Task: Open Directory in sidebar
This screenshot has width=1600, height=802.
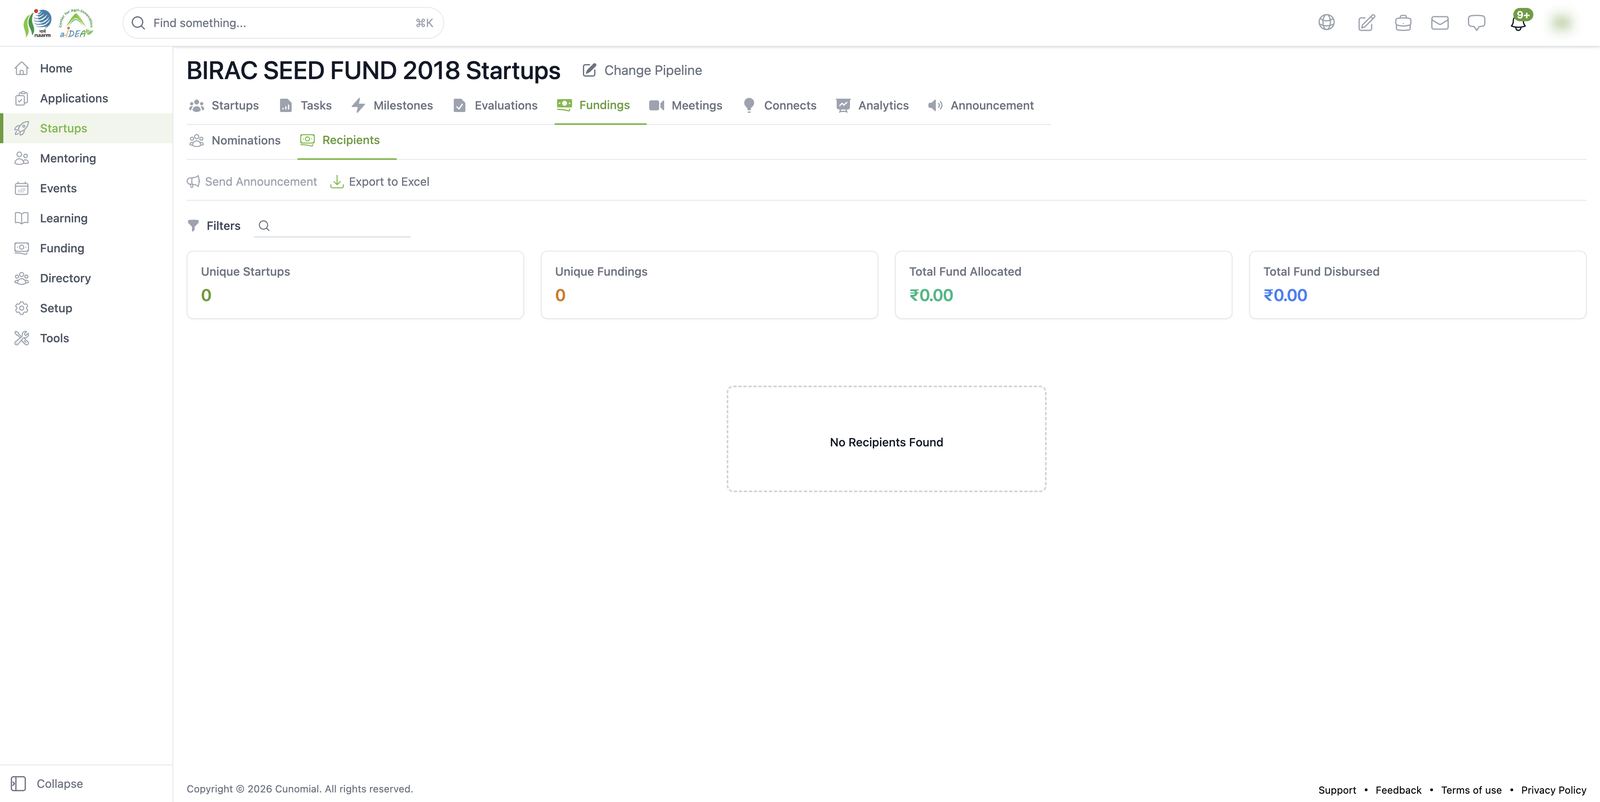Action: tap(86, 278)
